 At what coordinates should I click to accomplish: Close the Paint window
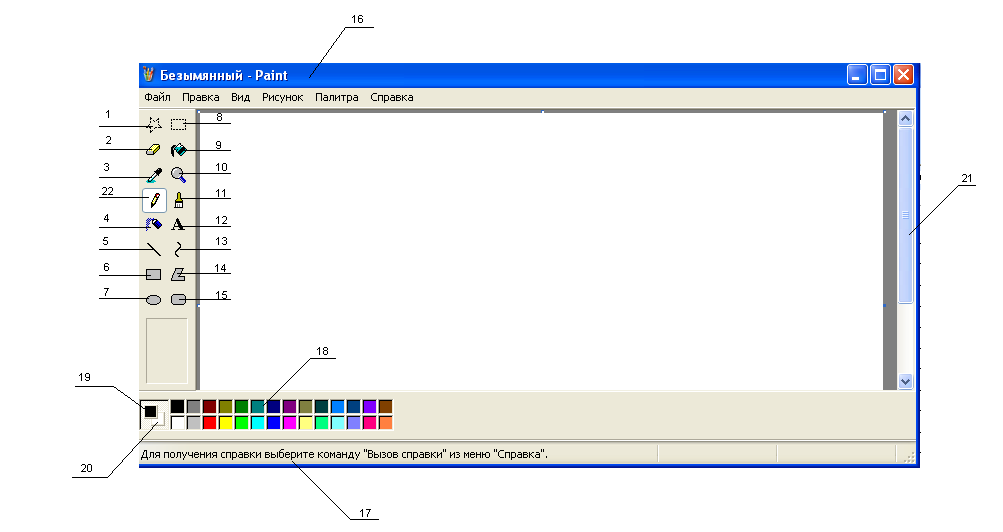click(903, 75)
